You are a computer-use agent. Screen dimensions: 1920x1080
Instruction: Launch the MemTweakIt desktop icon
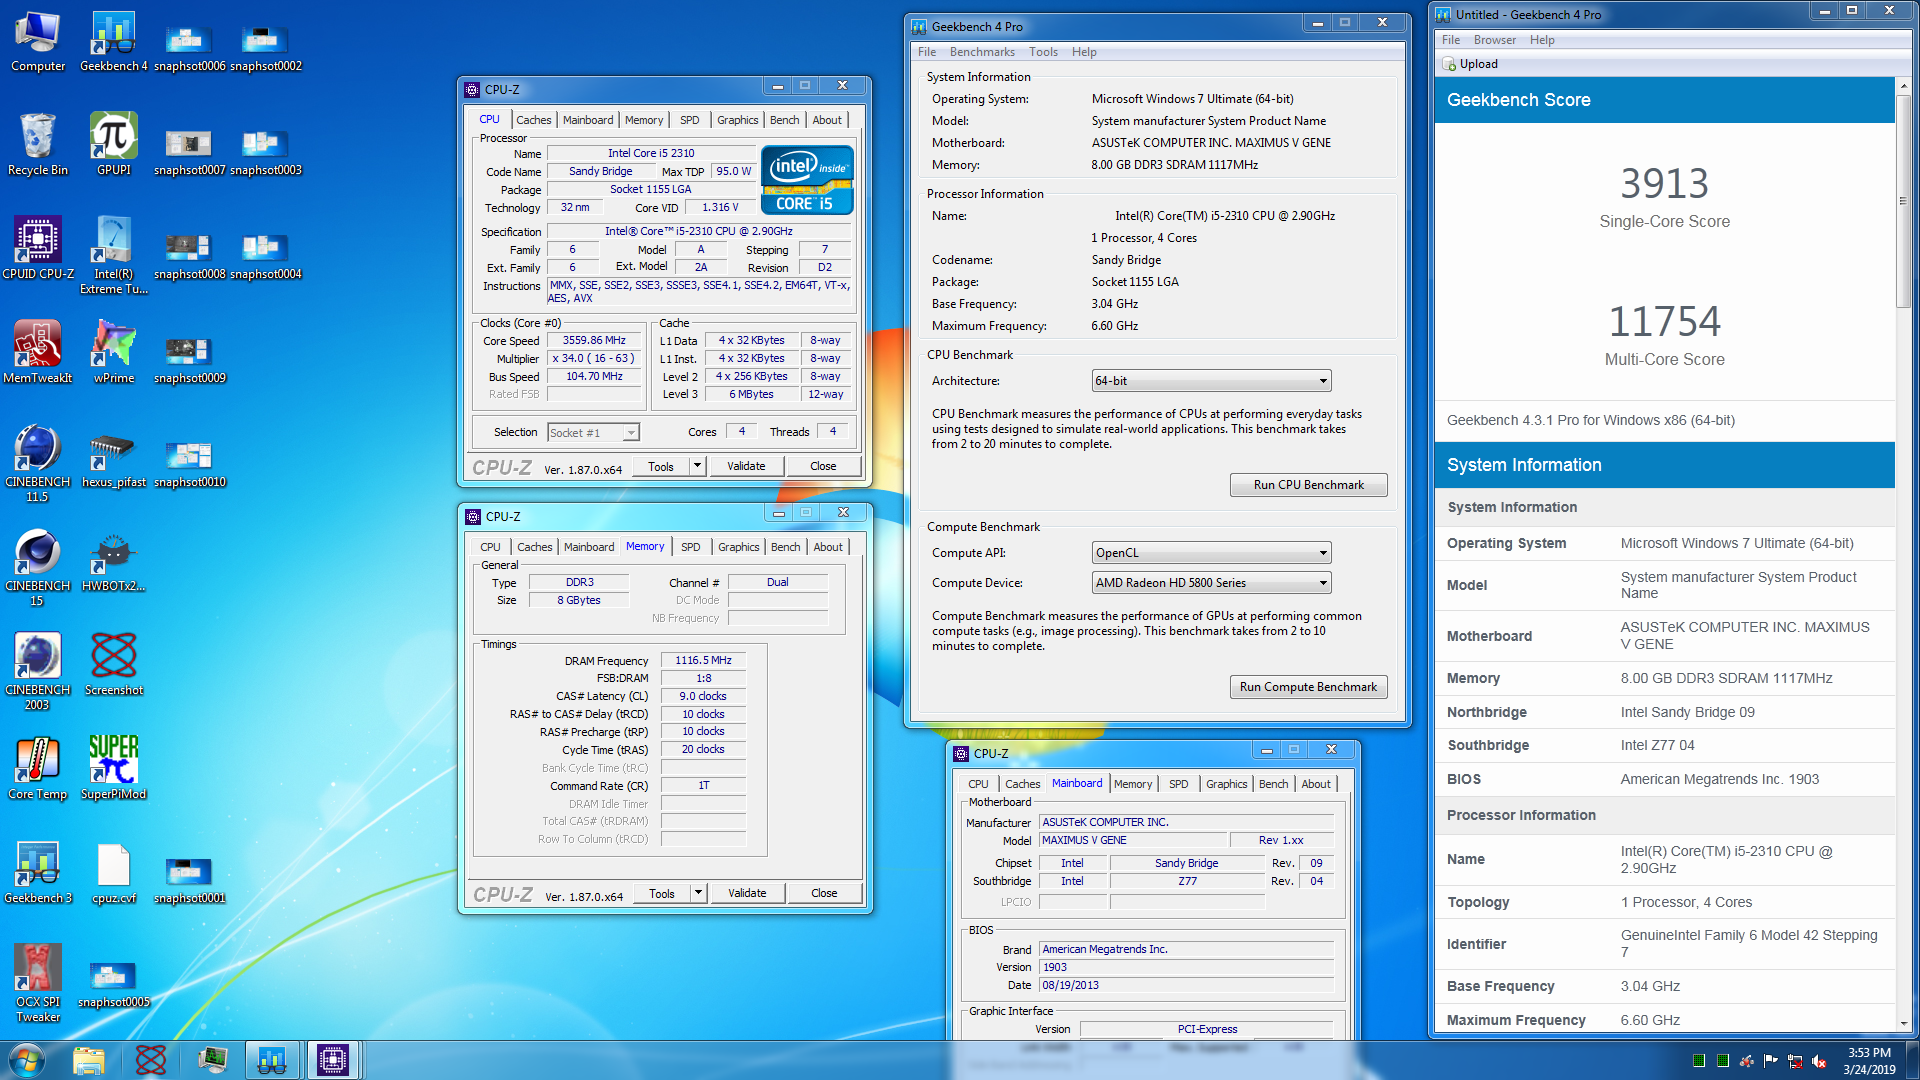coord(38,353)
